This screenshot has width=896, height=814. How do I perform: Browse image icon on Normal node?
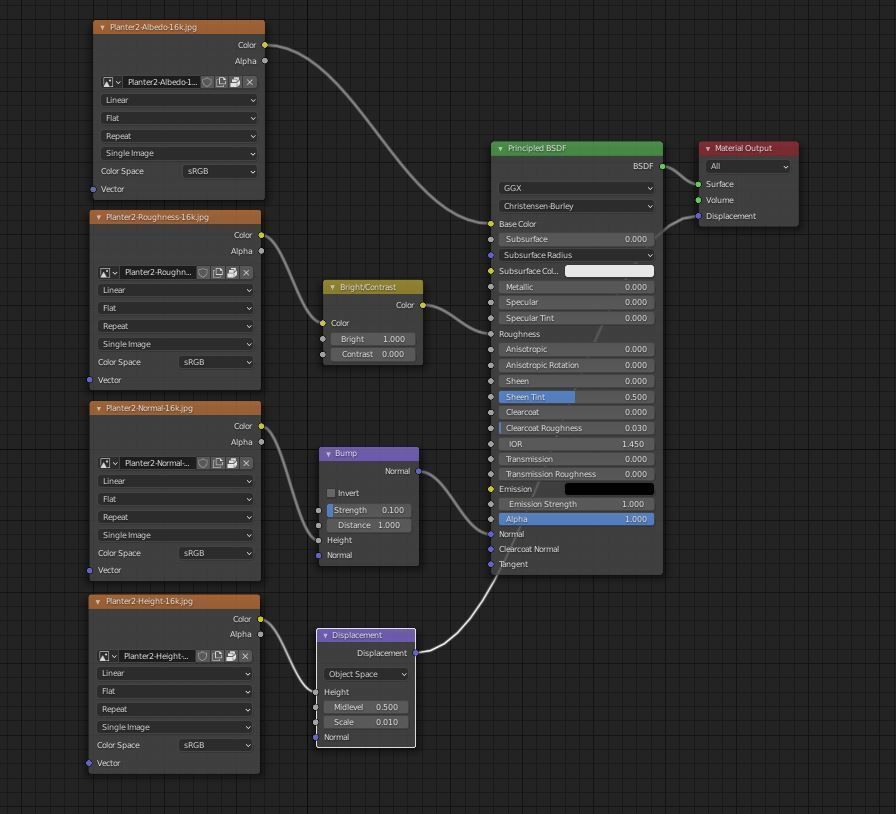click(x=109, y=463)
